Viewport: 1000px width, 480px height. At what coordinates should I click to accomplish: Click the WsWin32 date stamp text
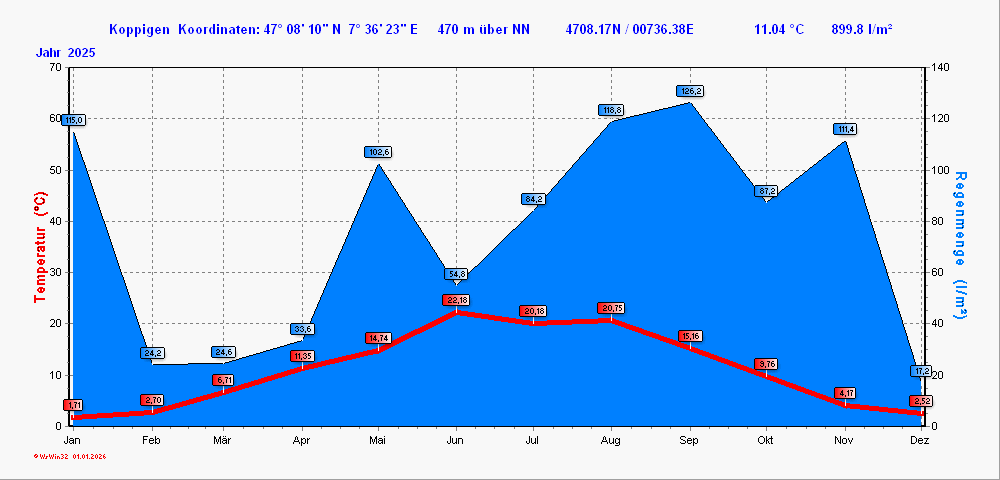70,456
